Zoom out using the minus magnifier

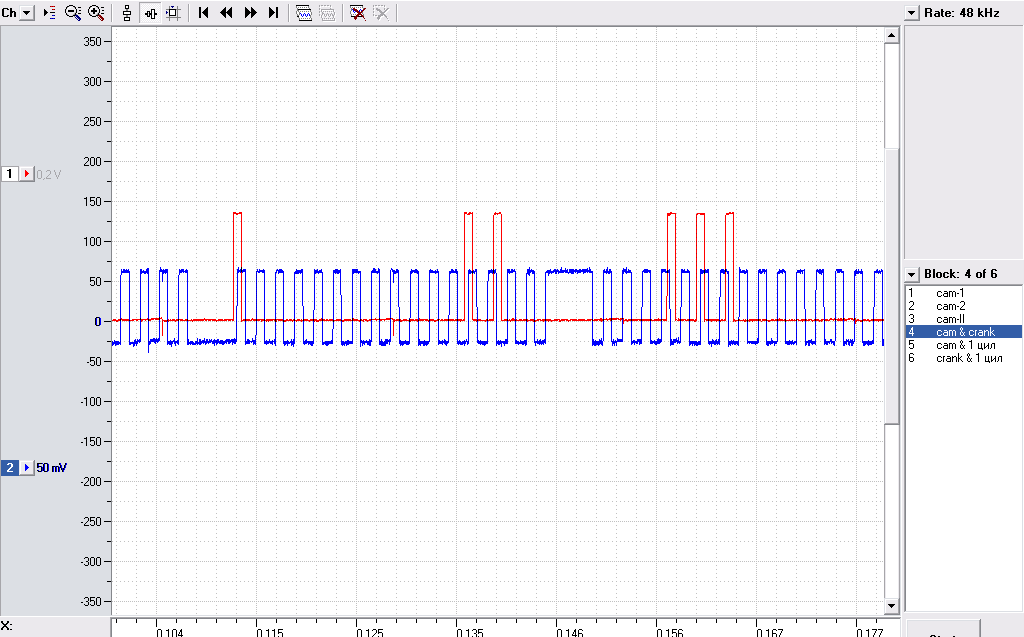72,12
